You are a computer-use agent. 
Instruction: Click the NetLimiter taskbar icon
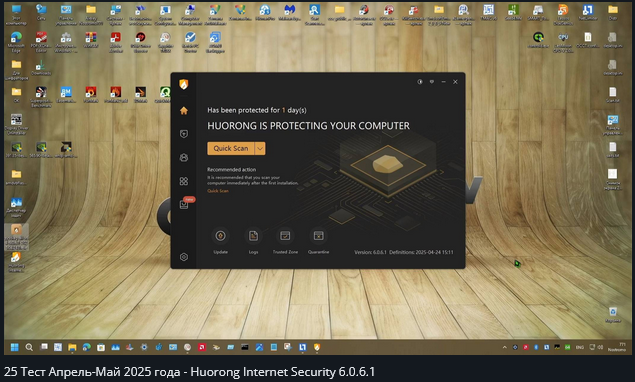click(x=303, y=347)
